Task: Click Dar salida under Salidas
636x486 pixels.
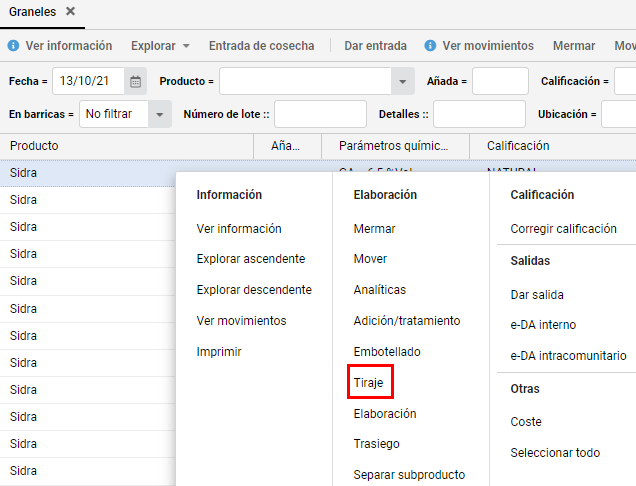Action: click(537, 295)
